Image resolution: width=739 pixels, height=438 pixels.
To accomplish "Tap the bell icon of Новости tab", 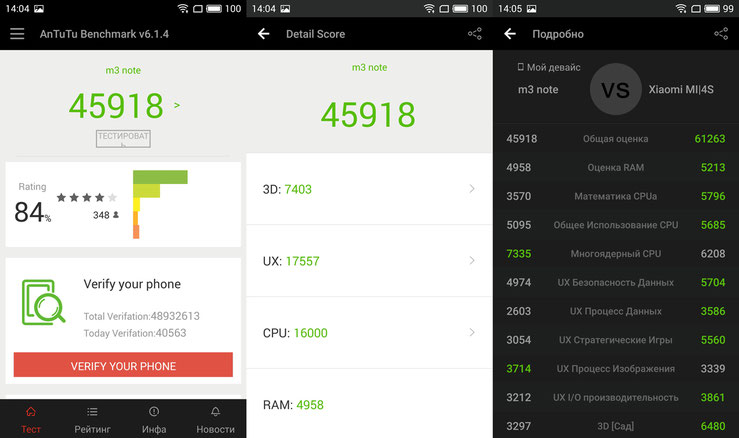I will (x=215, y=412).
